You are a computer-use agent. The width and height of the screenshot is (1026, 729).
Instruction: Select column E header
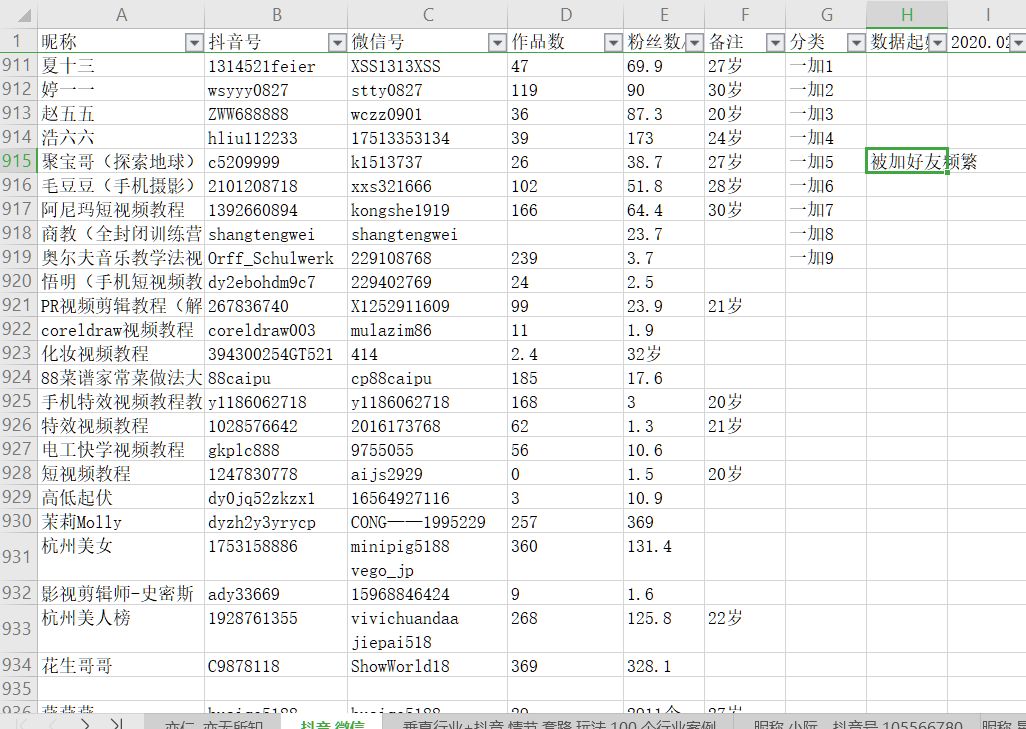coord(664,14)
